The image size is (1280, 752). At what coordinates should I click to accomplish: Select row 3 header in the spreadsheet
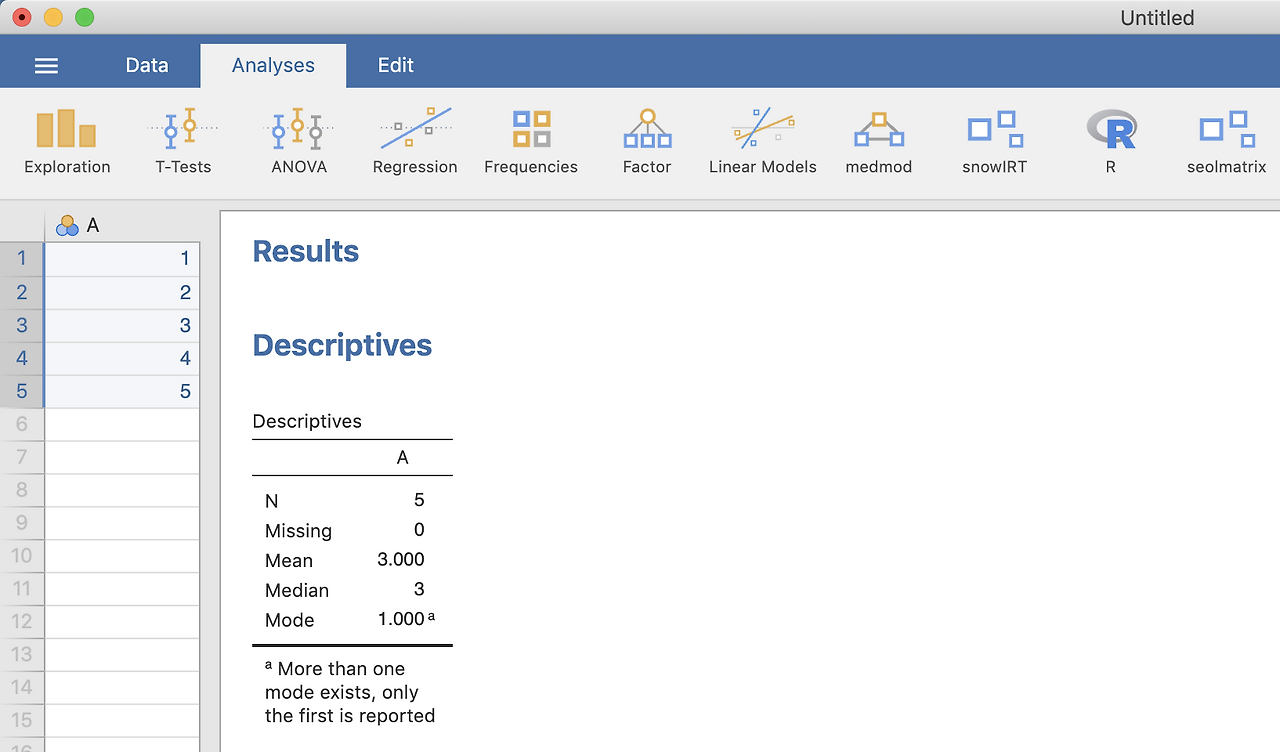click(x=22, y=325)
